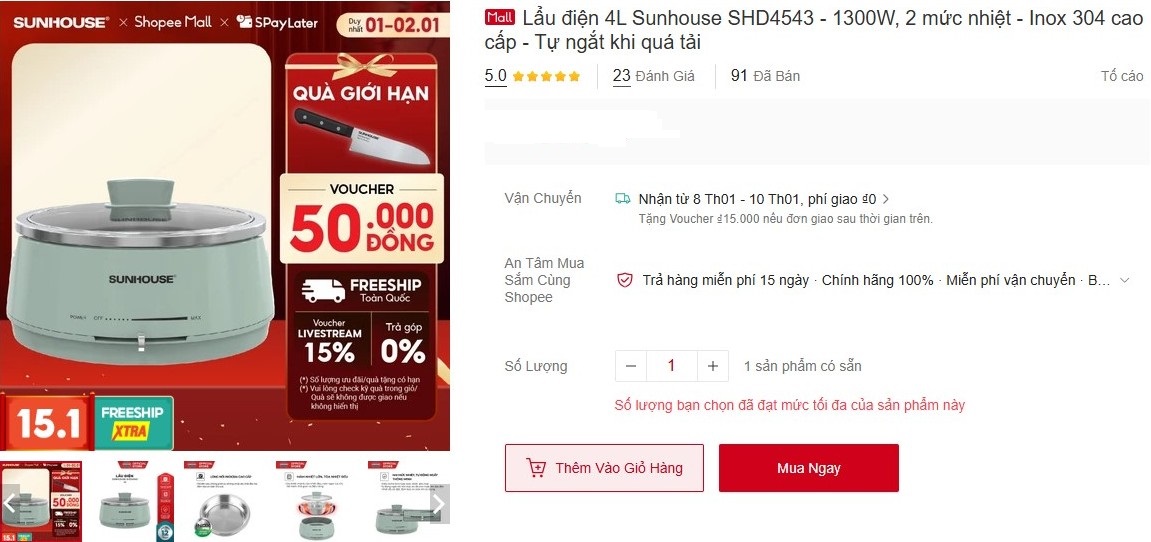Increase quantity with plus button
The image size is (1151, 542).
point(712,366)
